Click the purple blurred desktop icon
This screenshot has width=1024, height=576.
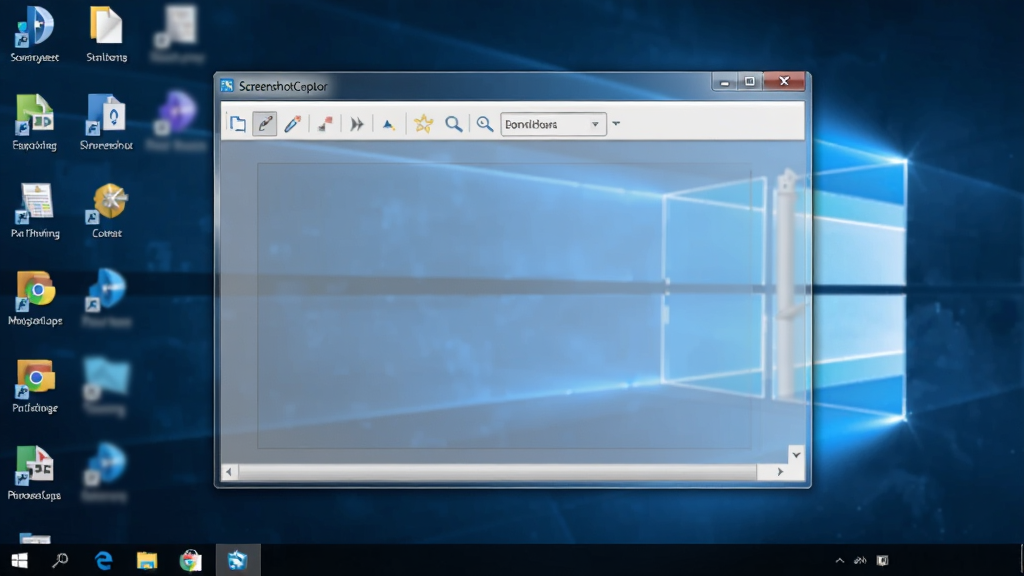pos(177,121)
